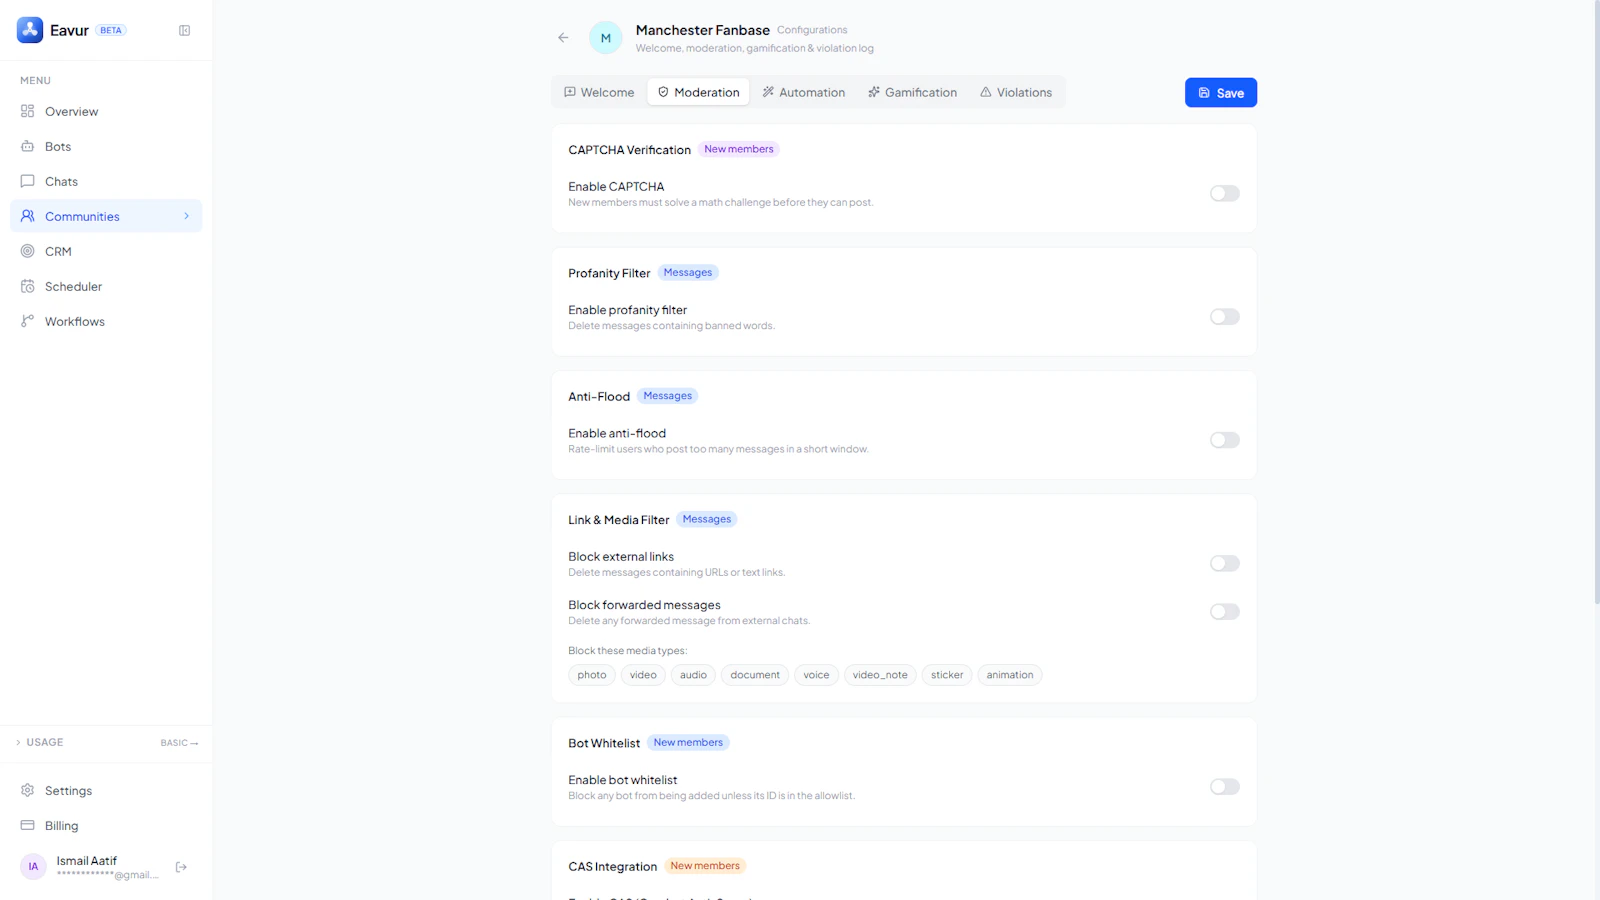
Task: Expand the Communities chevron
Action: [x=186, y=216]
